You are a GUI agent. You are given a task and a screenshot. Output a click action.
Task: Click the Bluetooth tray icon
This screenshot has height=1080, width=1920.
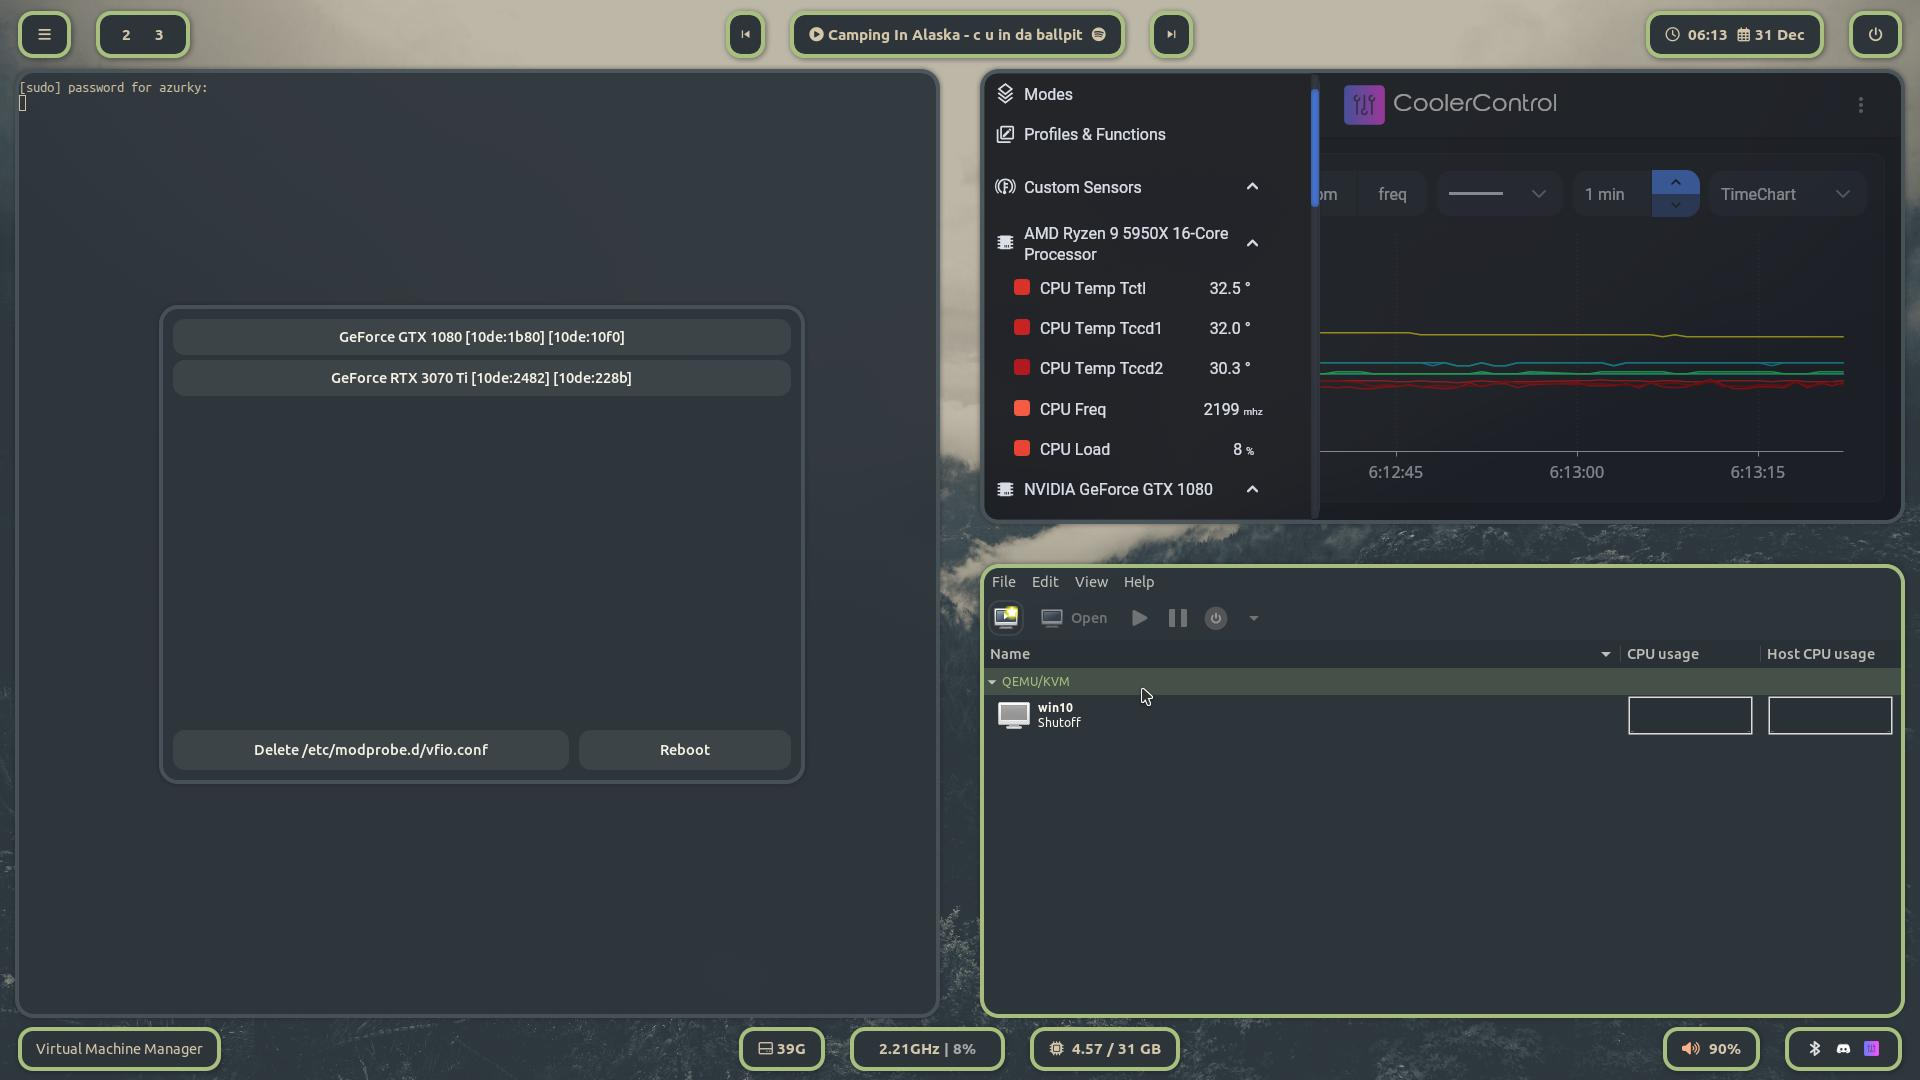point(1815,1049)
